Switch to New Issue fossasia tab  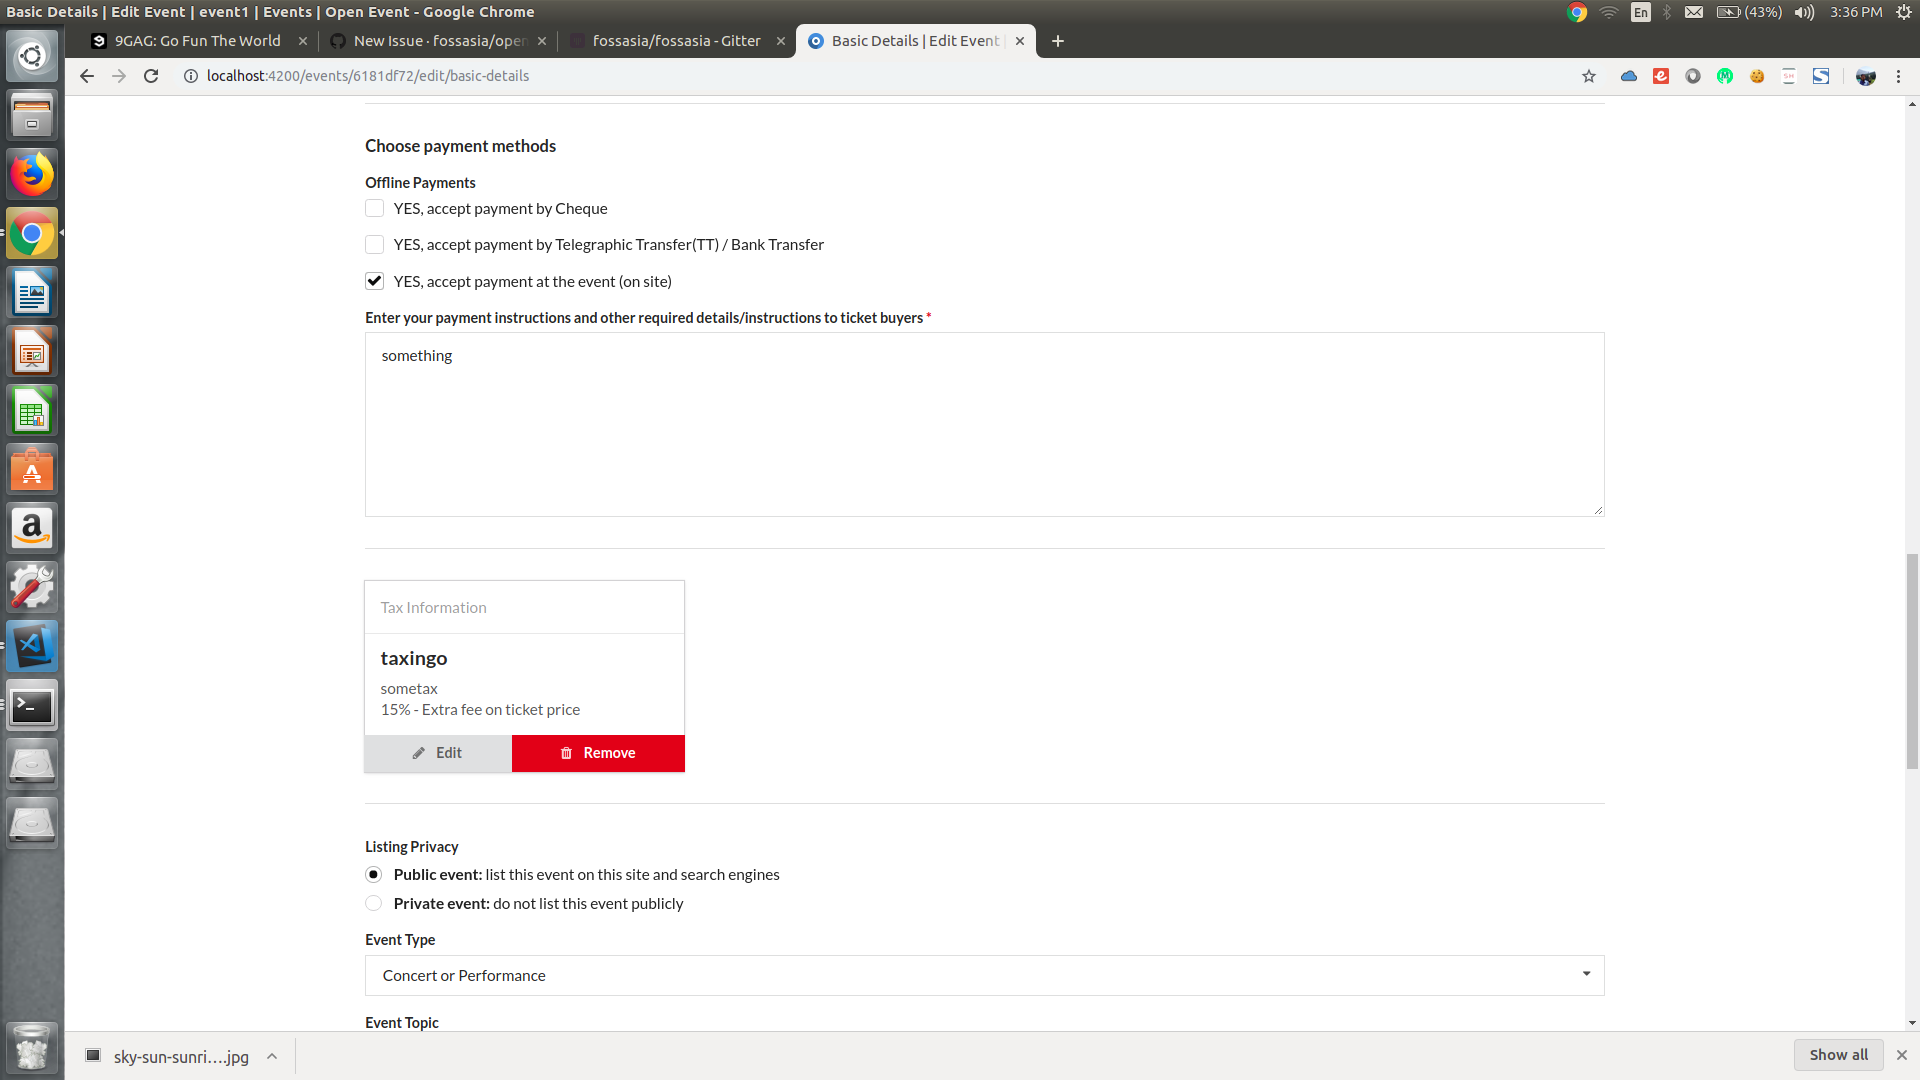pyautogui.click(x=438, y=41)
